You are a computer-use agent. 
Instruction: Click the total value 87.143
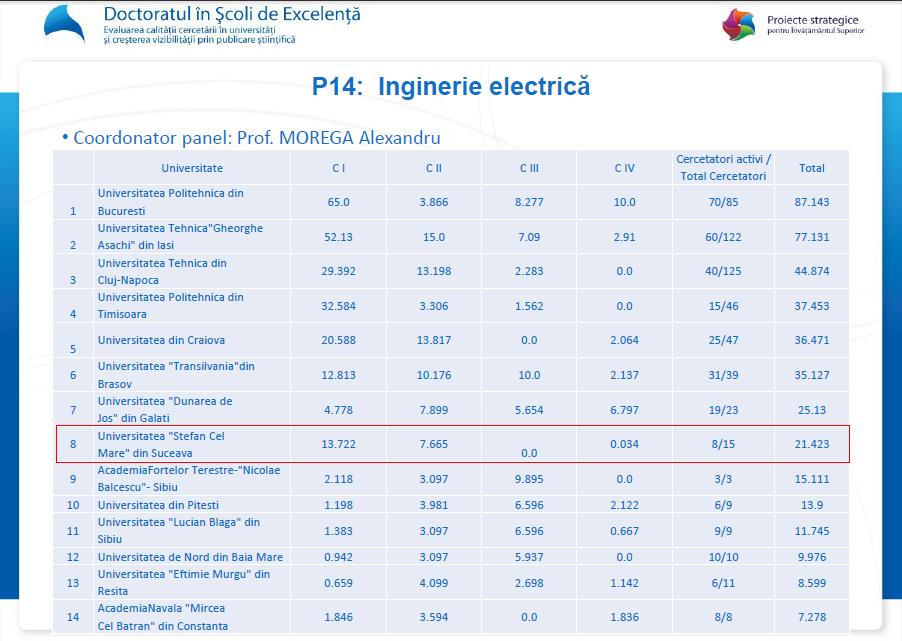click(x=811, y=202)
